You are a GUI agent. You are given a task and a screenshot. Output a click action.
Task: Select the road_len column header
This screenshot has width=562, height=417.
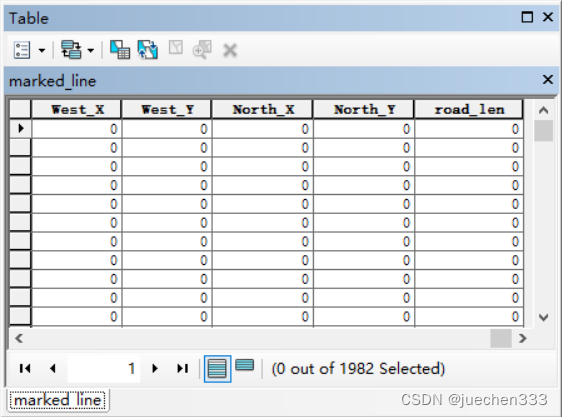coord(469,109)
